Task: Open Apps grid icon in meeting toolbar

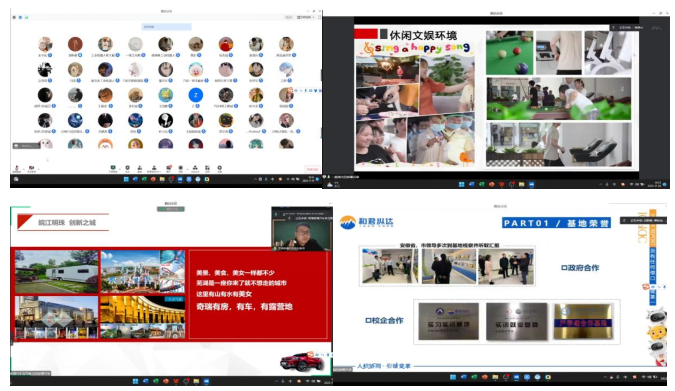Action: click(x=207, y=168)
